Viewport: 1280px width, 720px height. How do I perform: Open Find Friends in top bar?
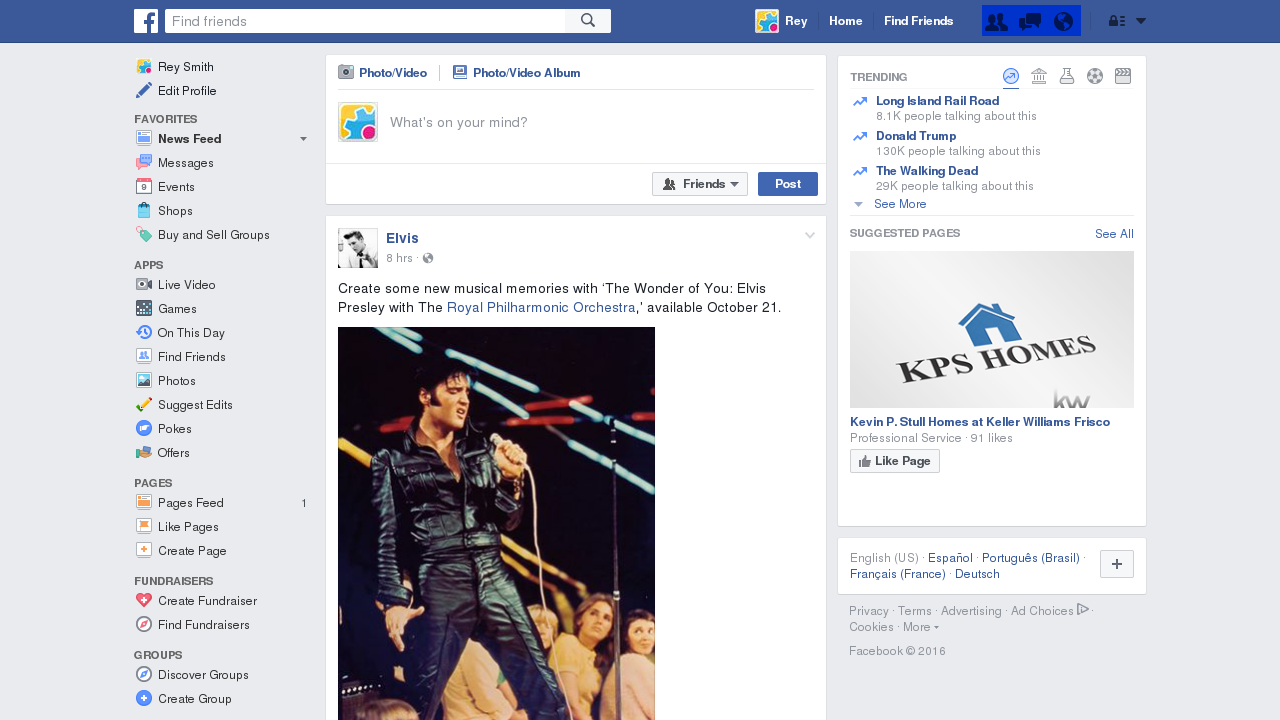tap(918, 21)
